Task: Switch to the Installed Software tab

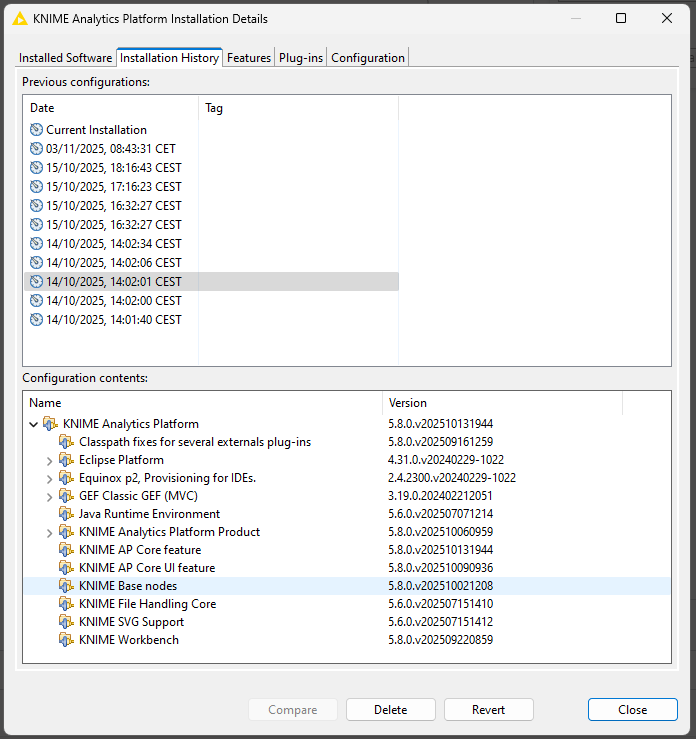Action: pos(65,58)
